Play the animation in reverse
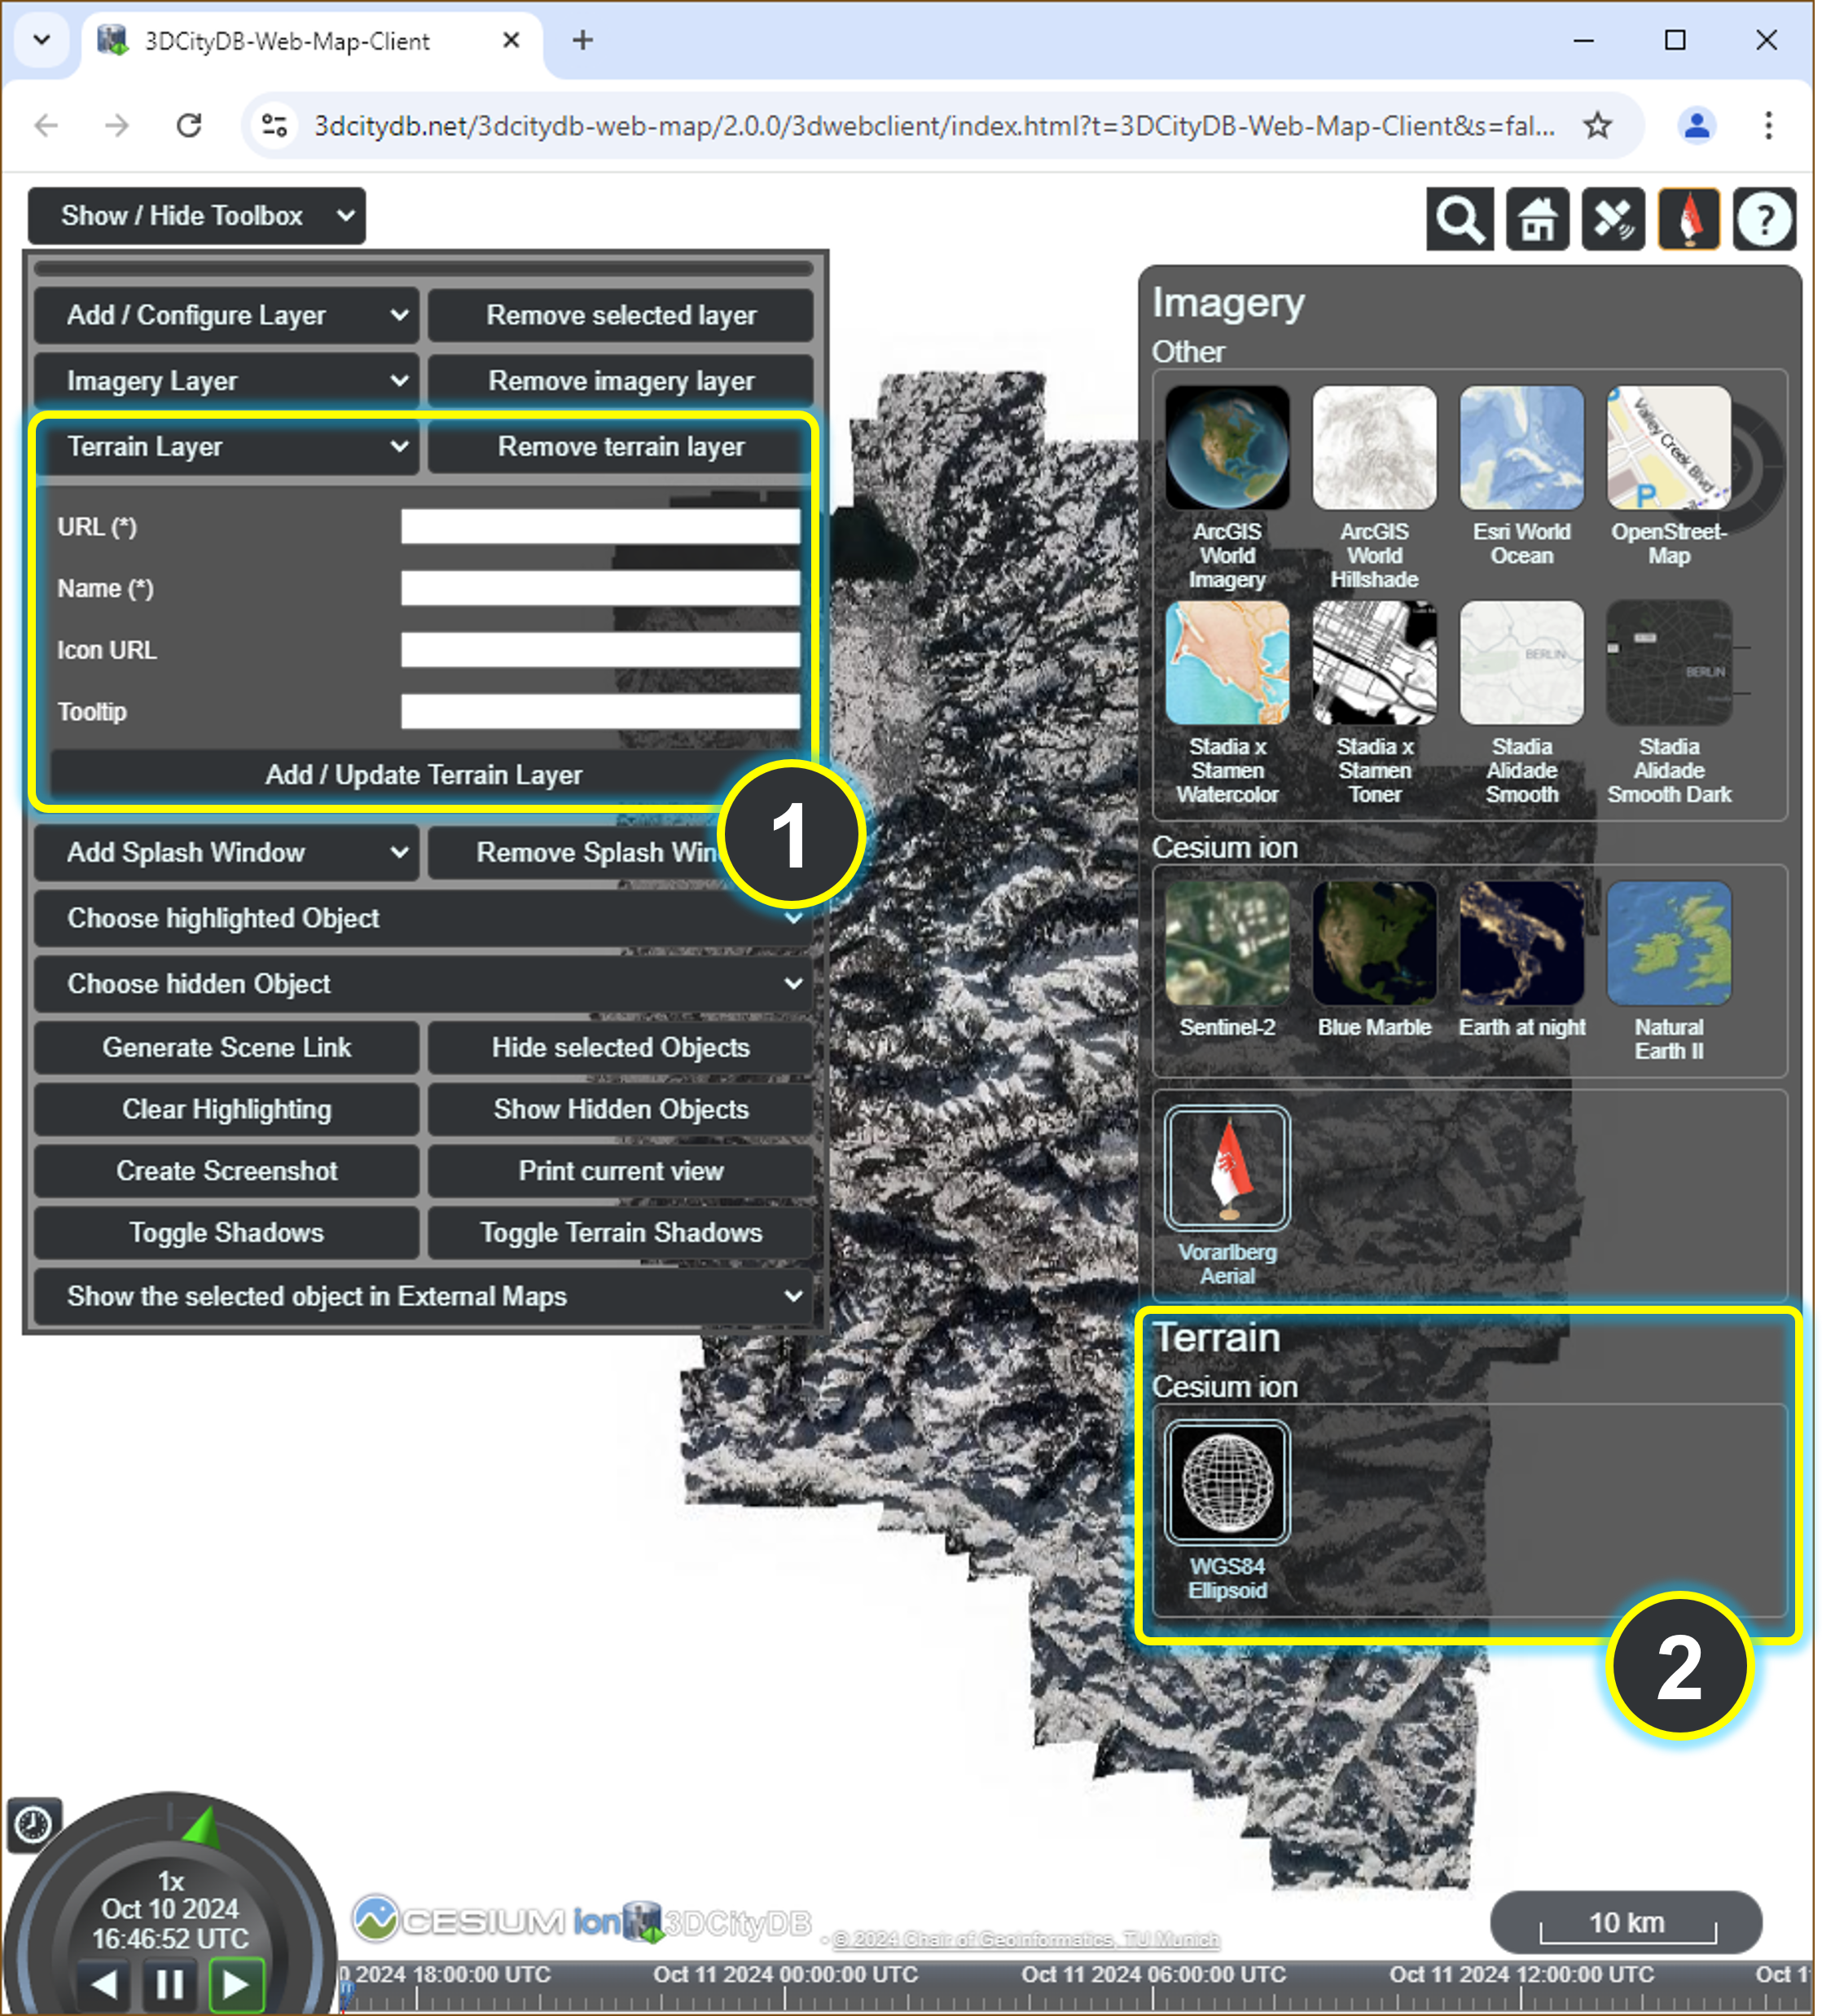This screenshot has width=1822, height=2016. (x=104, y=1984)
